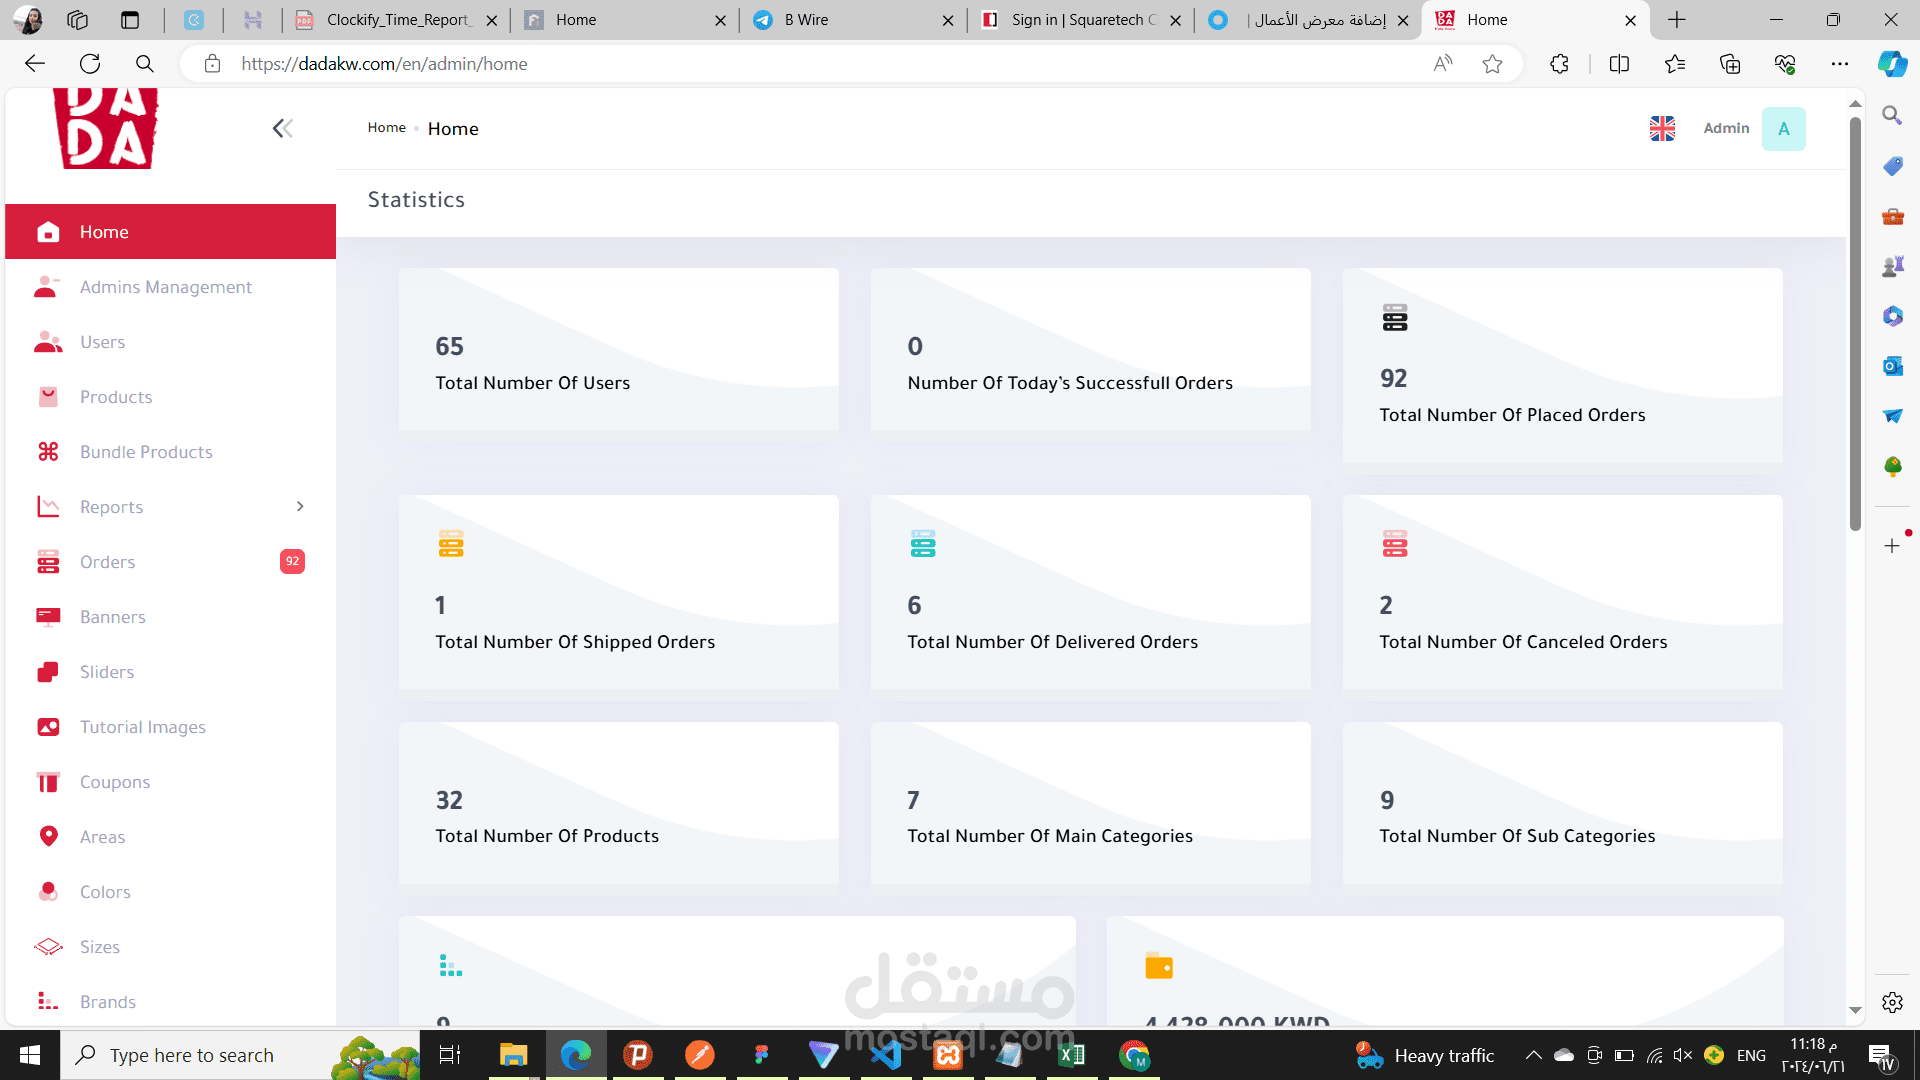Screen dimensions: 1920x1080
Task: Click the Placed Orders card icon
Action: [x=1394, y=318]
